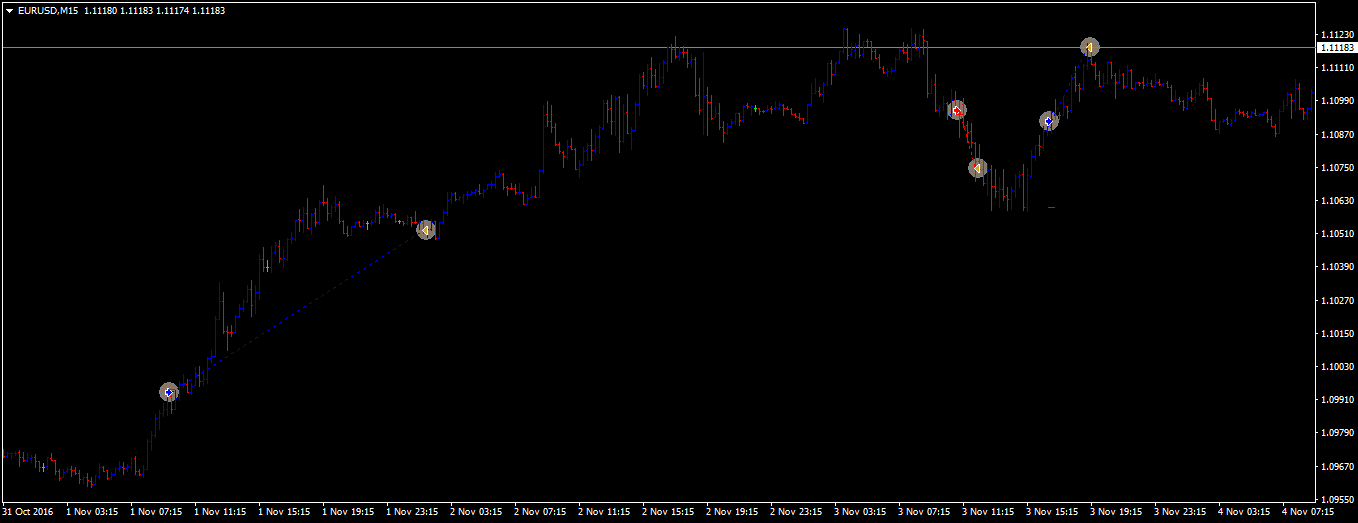Image resolution: width=1358 pixels, height=523 pixels.
Task: Click the time label 1 Nov 07:15
Action: coord(156,512)
